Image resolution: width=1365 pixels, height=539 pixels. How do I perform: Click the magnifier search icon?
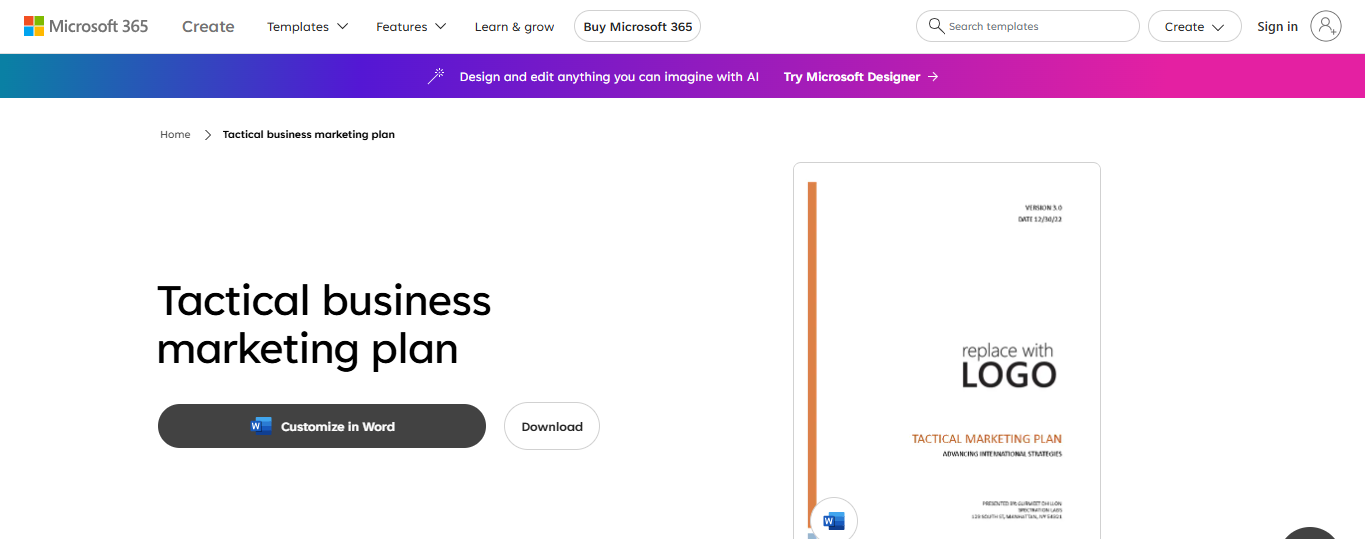(x=936, y=26)
